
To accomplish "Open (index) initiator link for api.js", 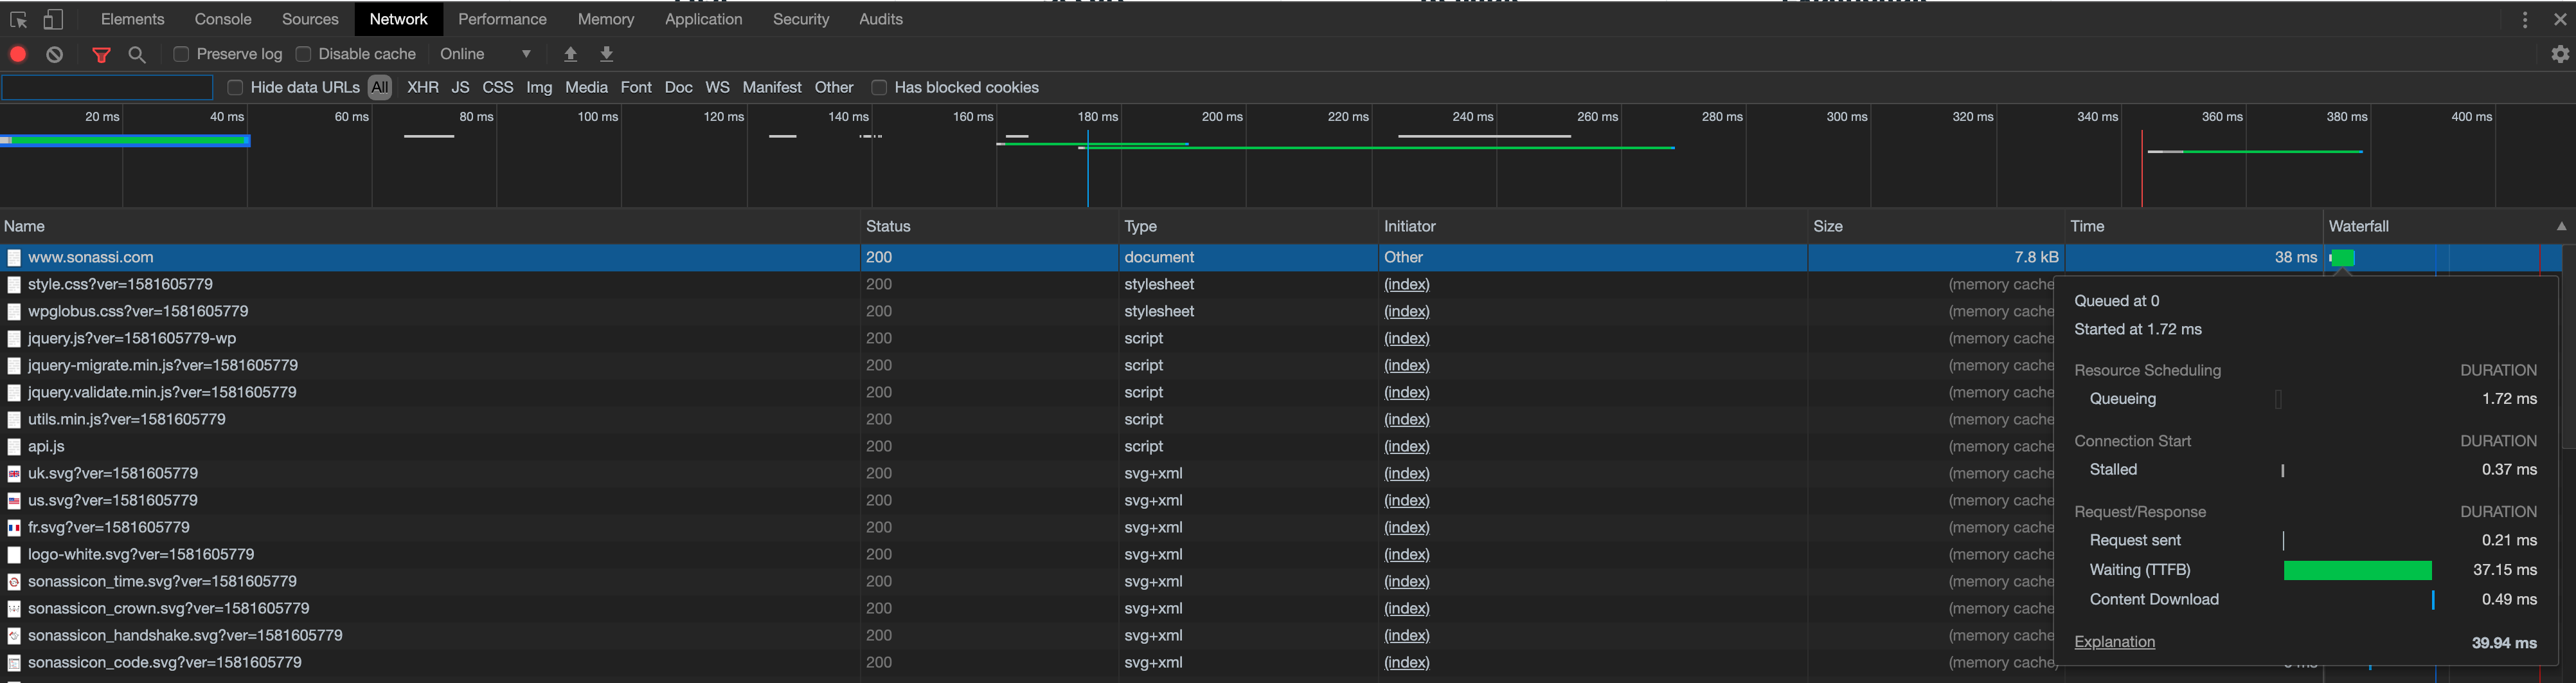I will click(1407, 446).
